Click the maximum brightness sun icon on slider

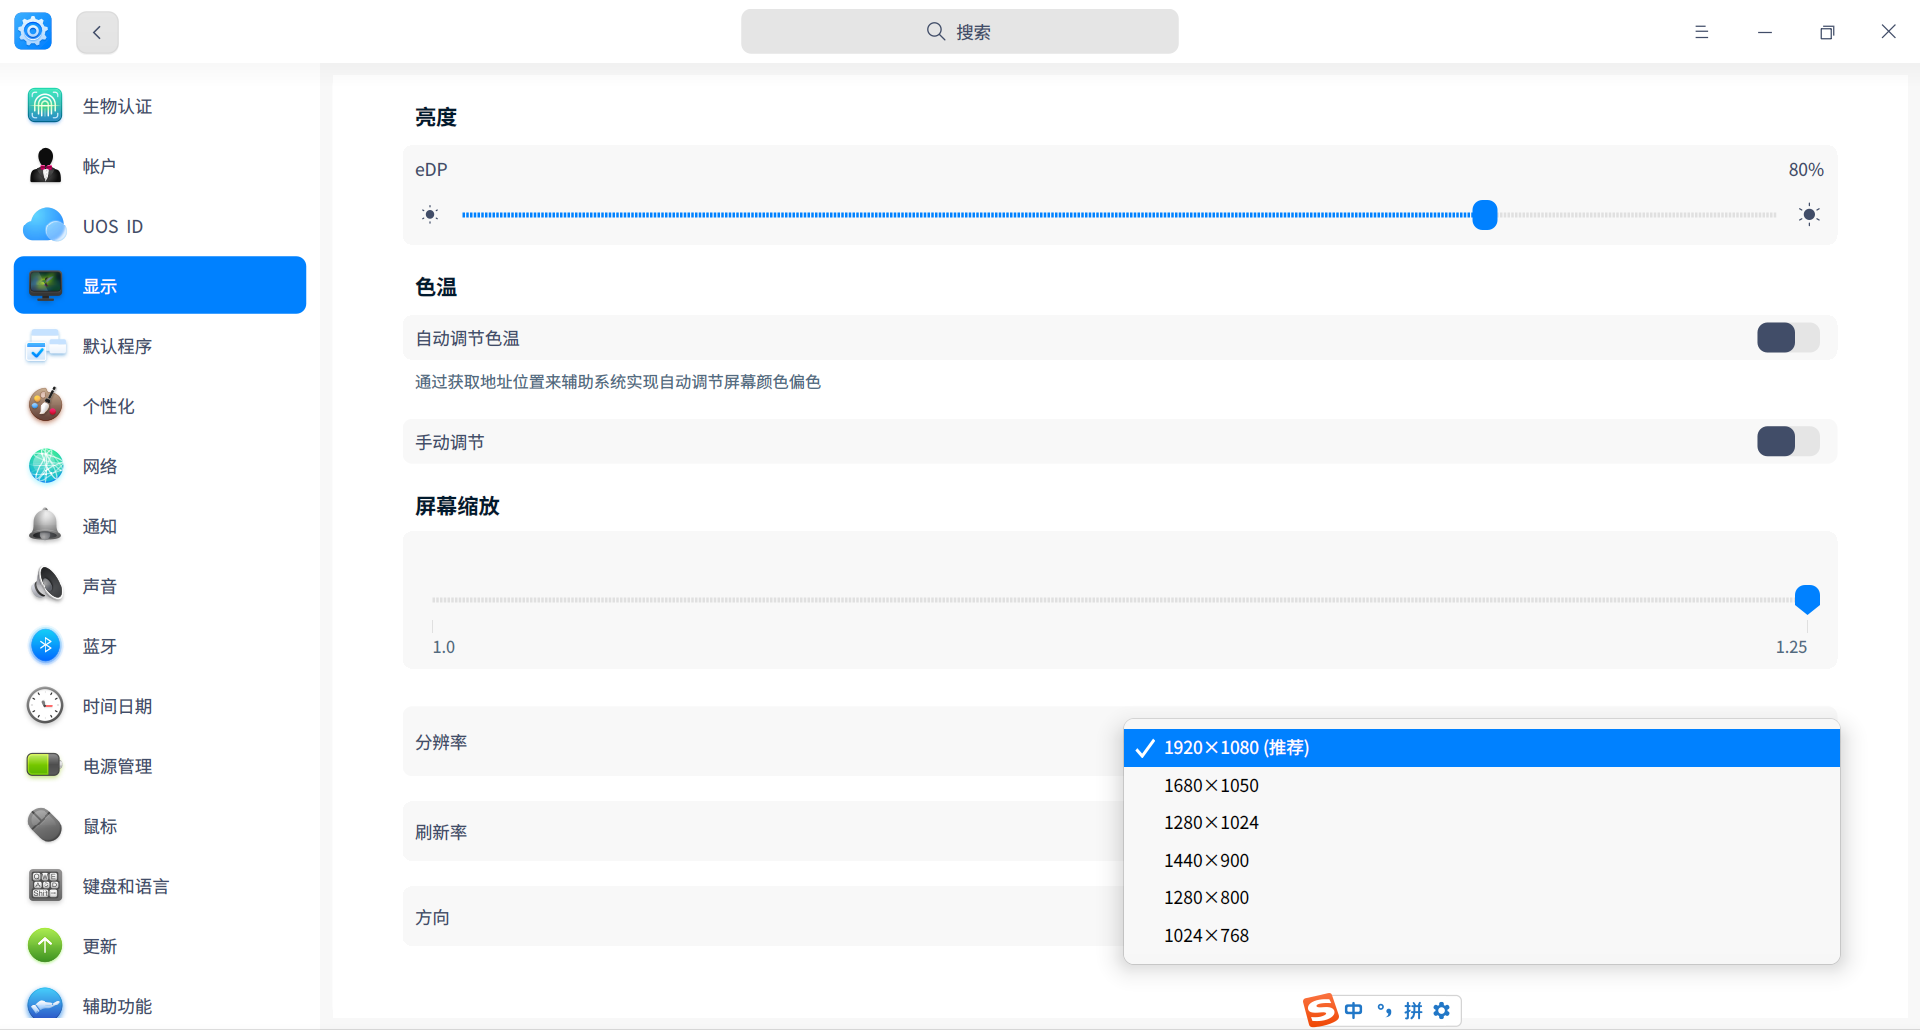[1808, 214]
